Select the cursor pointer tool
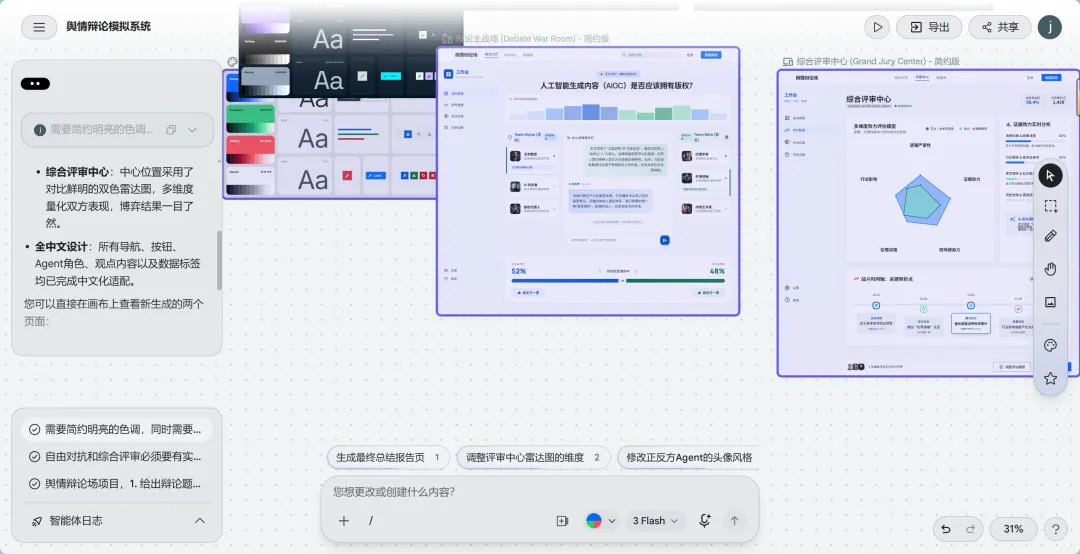The image size is (1080, 554). coord(1050,174)
